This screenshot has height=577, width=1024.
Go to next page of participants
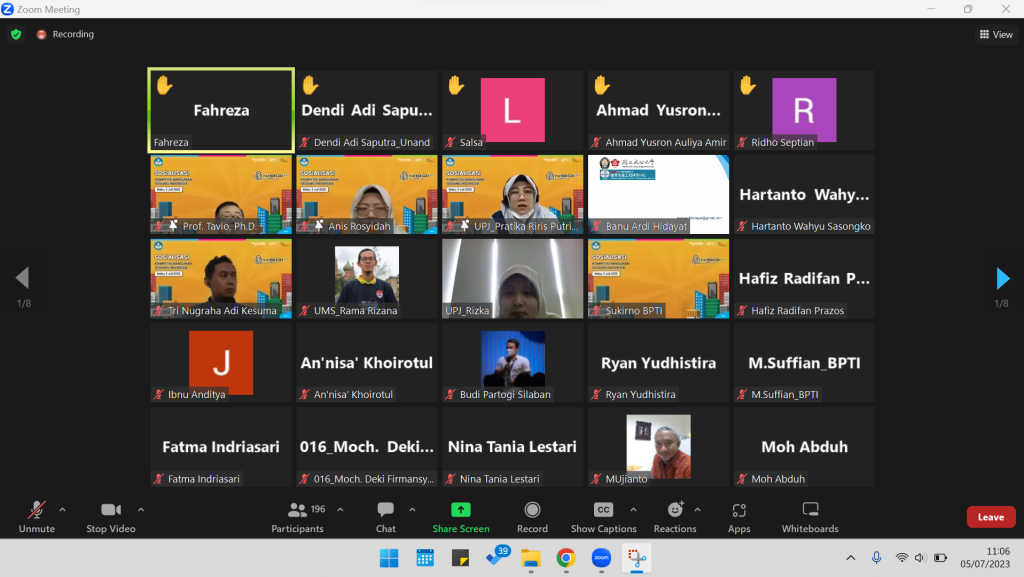pos(1003,278)
